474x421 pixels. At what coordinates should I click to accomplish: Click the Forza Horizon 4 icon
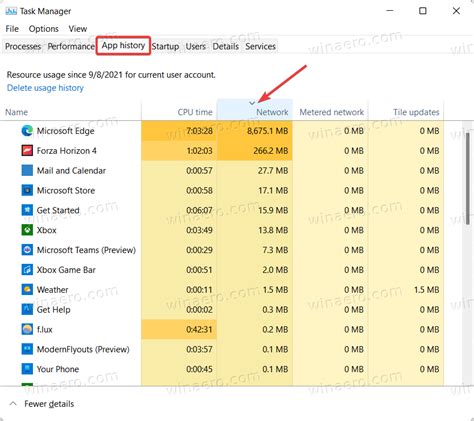(27, 151)
